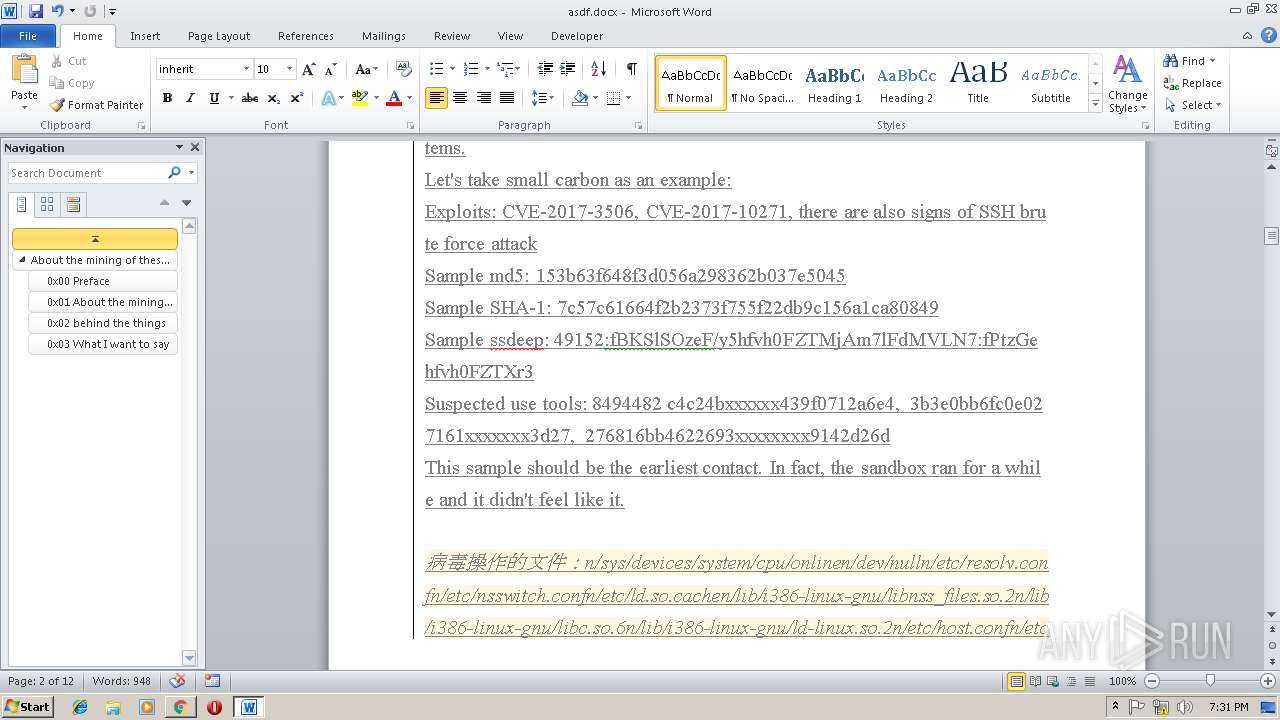This screenshot has height=720, width=1280.
Task: Click the Bullets list icon
Action: [436, 69]
